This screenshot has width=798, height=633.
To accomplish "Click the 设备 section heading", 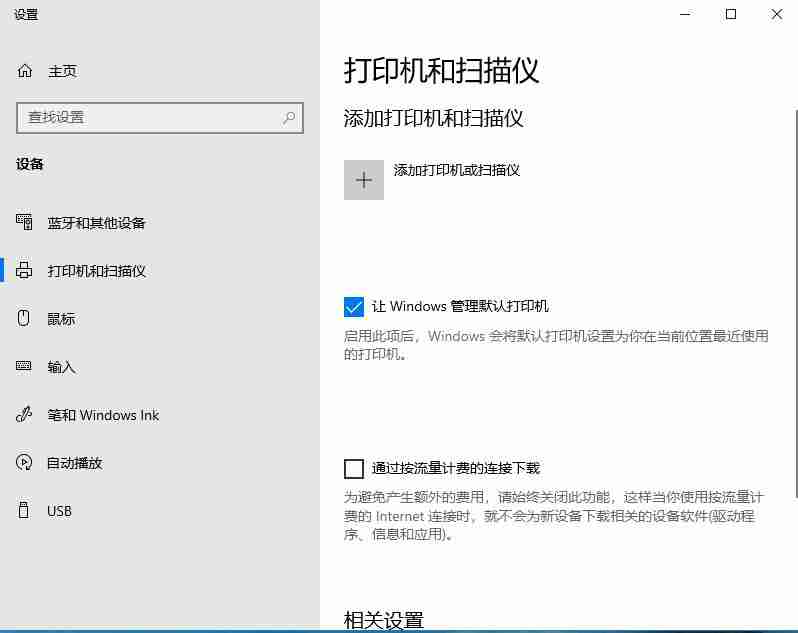I will point(30,164).
